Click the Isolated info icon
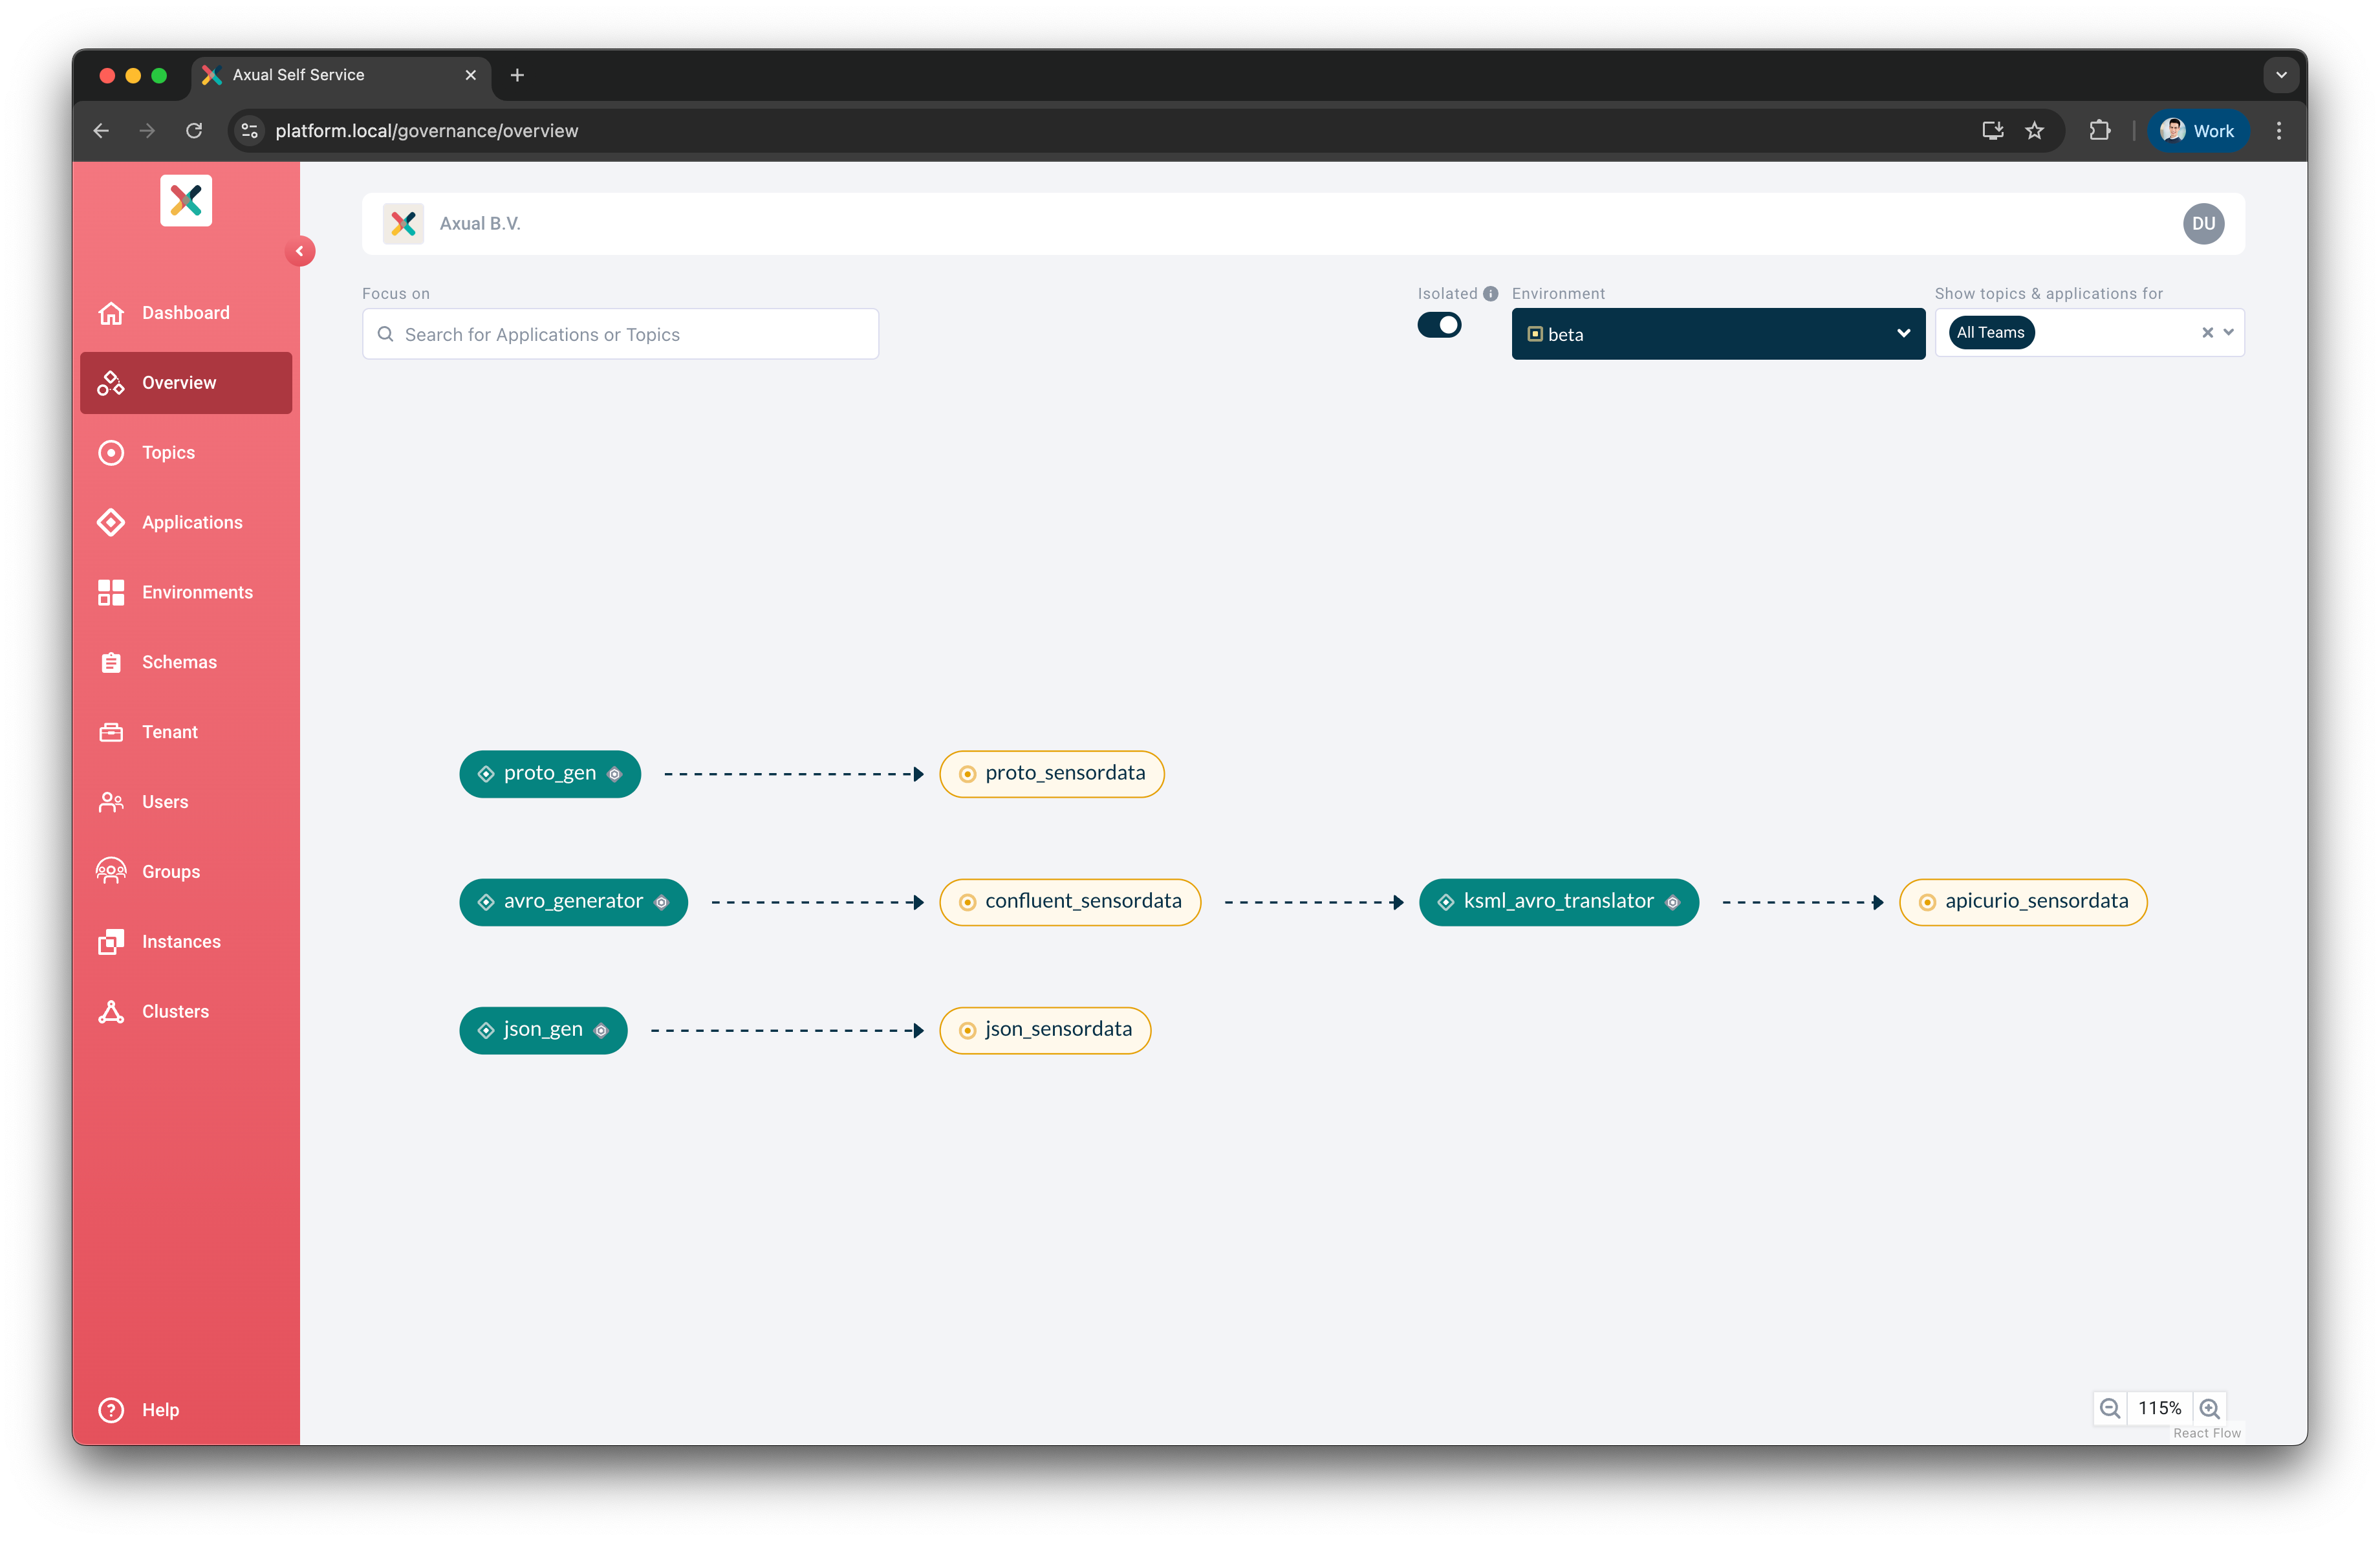This screenshot has width=2380, height=1541. pyautogui.click(x=1490, y=293)
